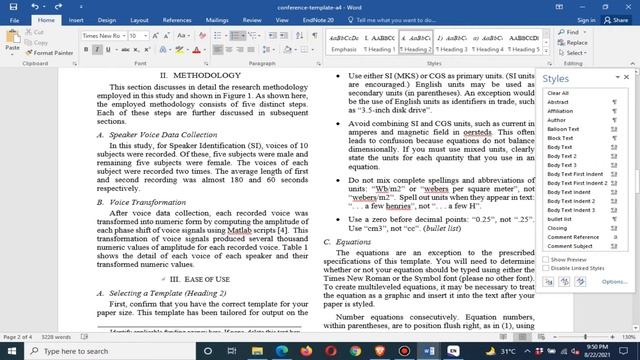The width and height of the screenshot is (640, 360).
Task: Enable Disable Linked Styles checkbox
Action: click(546, 268)
